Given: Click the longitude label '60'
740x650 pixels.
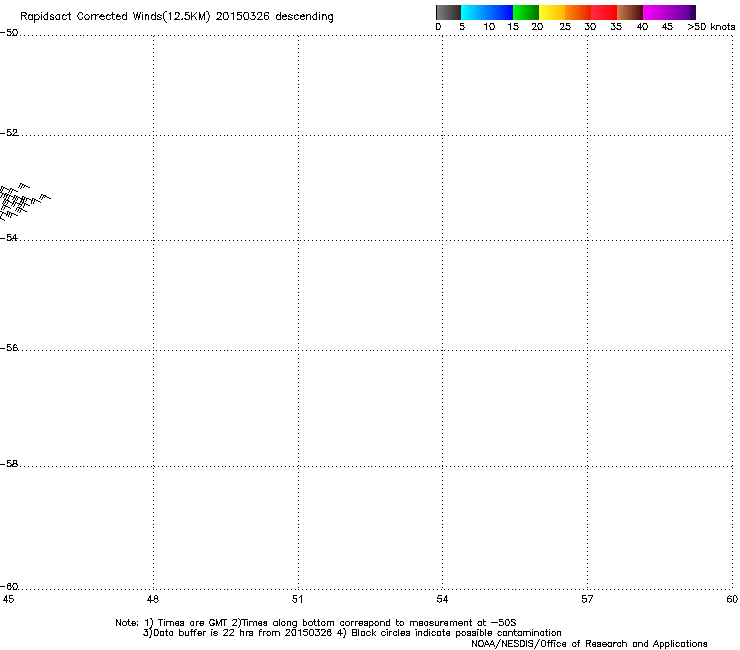Looking at the screenshot, I should click(x=732, y=599).
